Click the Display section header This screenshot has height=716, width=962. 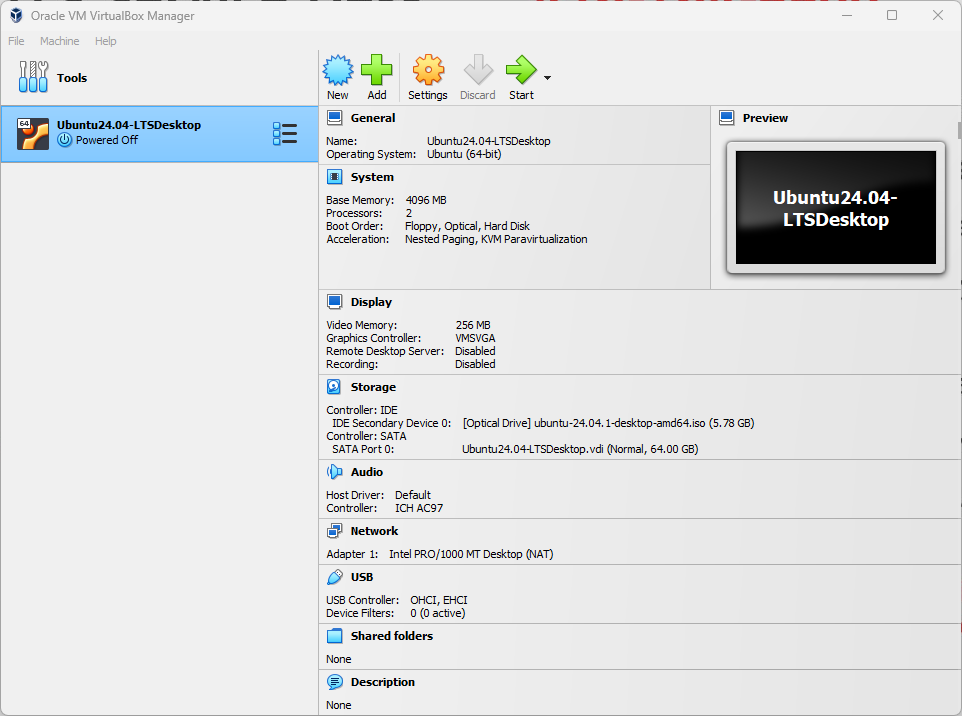[x=371, y=302]
